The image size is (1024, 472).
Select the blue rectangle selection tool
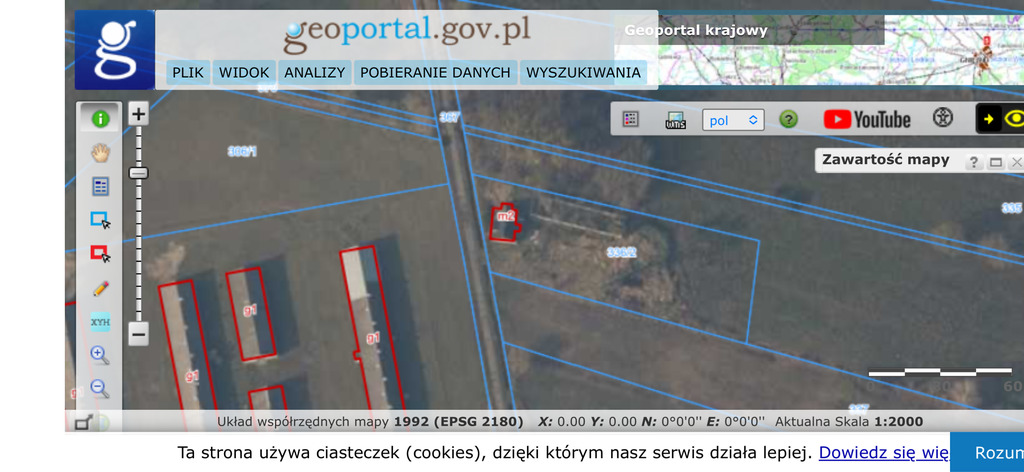(x=100, y=220)
